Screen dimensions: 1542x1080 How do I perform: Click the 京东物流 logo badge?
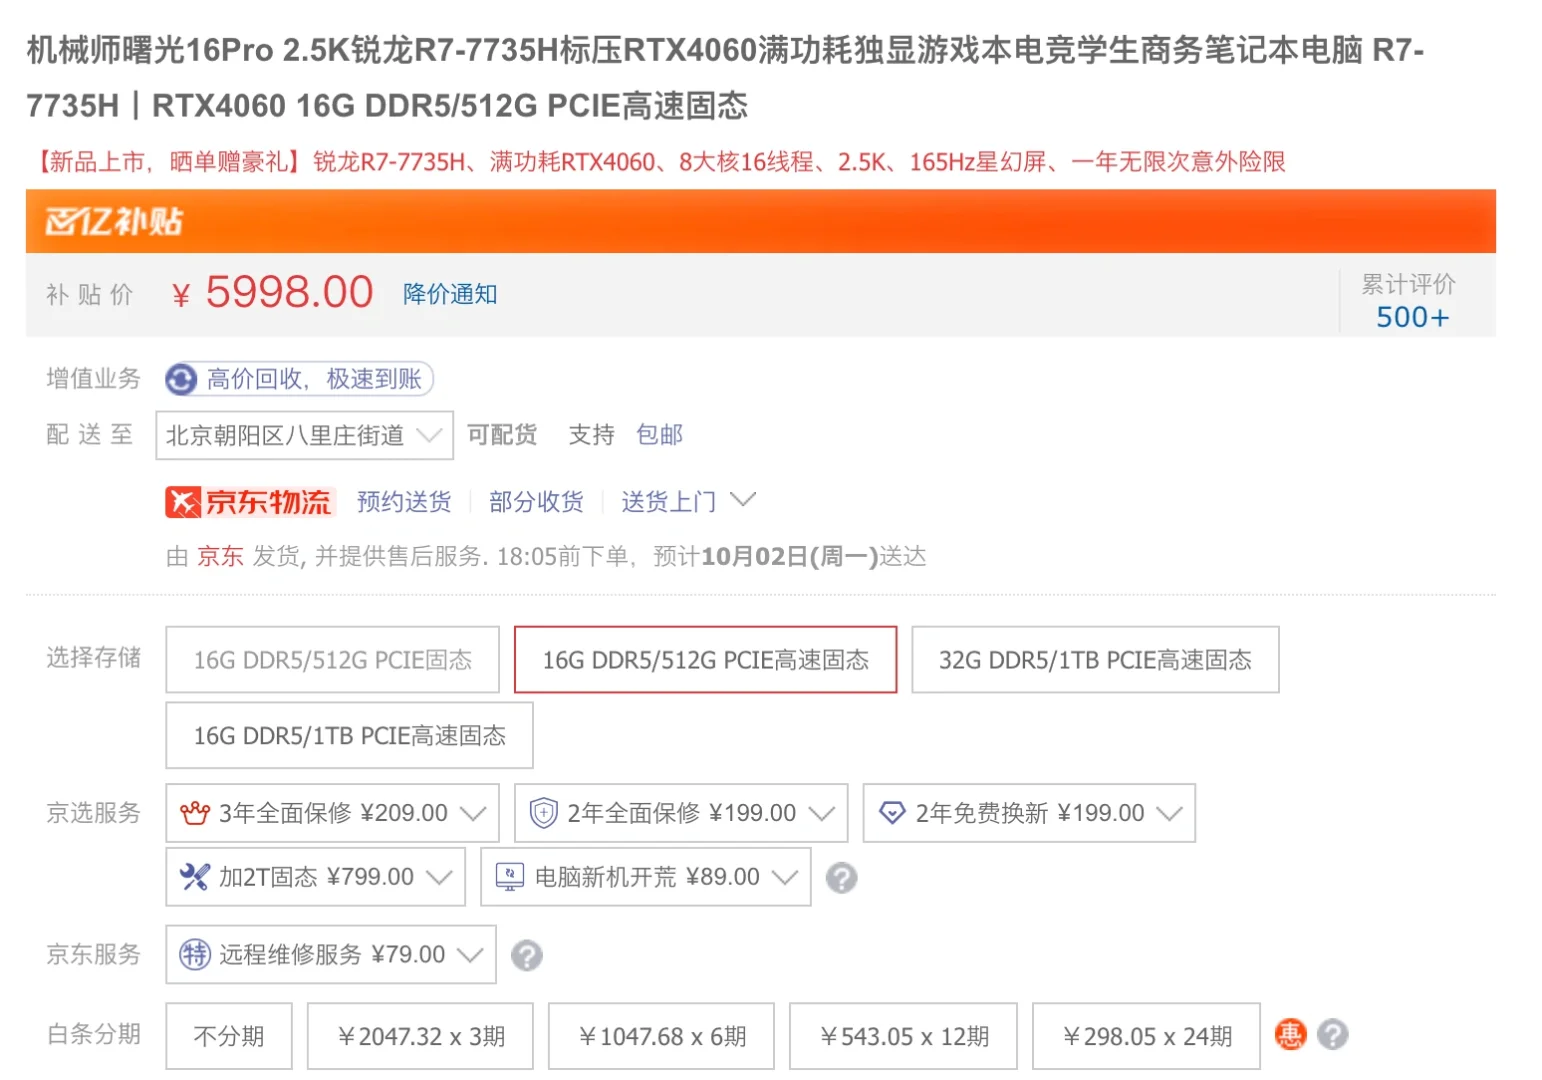[248, 502]
